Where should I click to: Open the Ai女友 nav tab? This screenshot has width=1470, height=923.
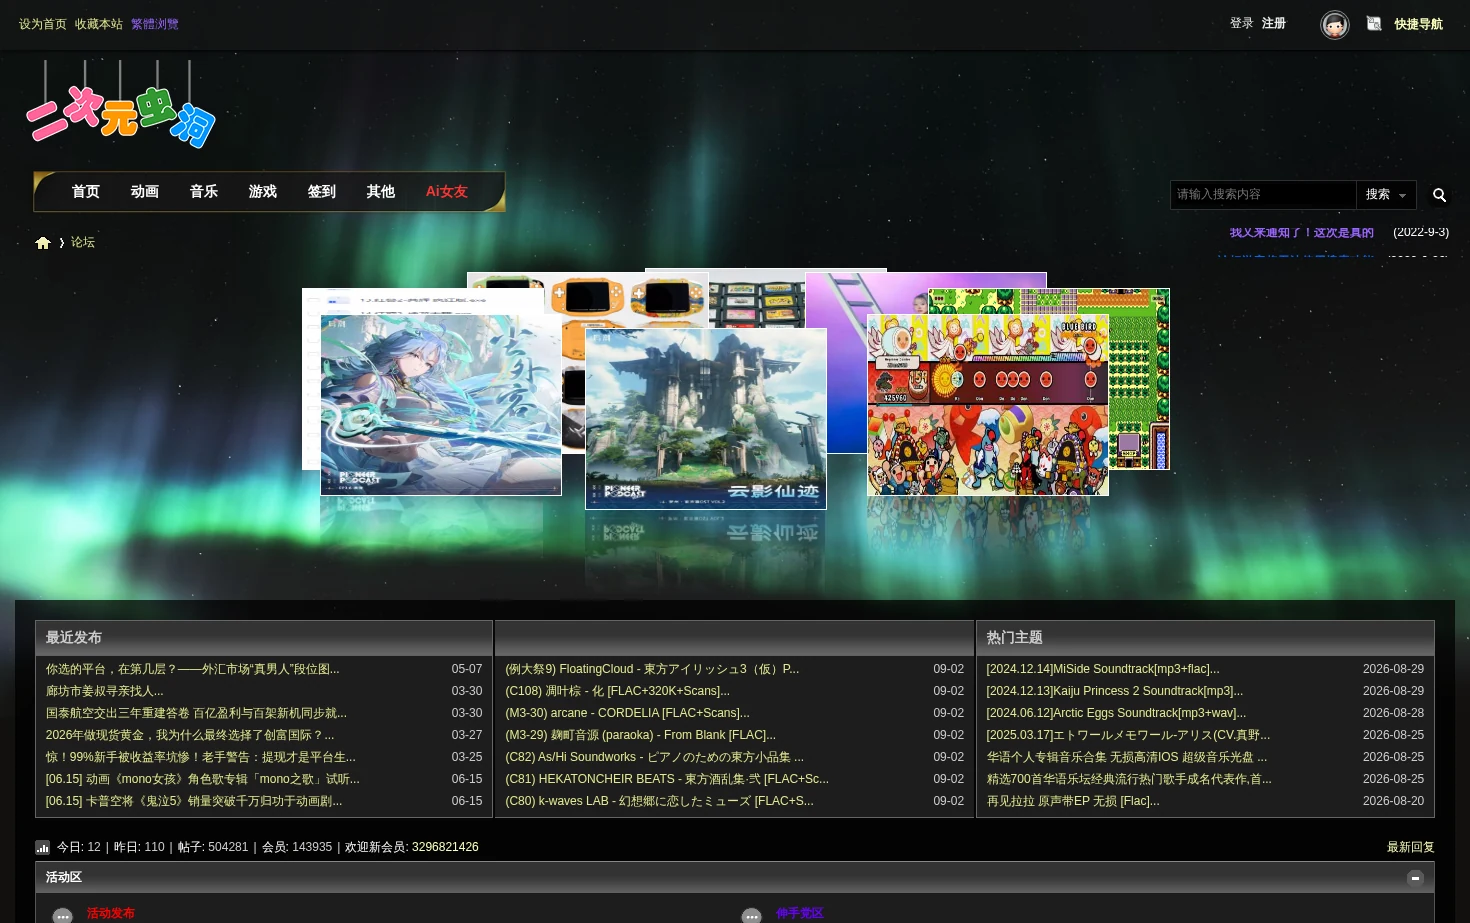(447, 191)
